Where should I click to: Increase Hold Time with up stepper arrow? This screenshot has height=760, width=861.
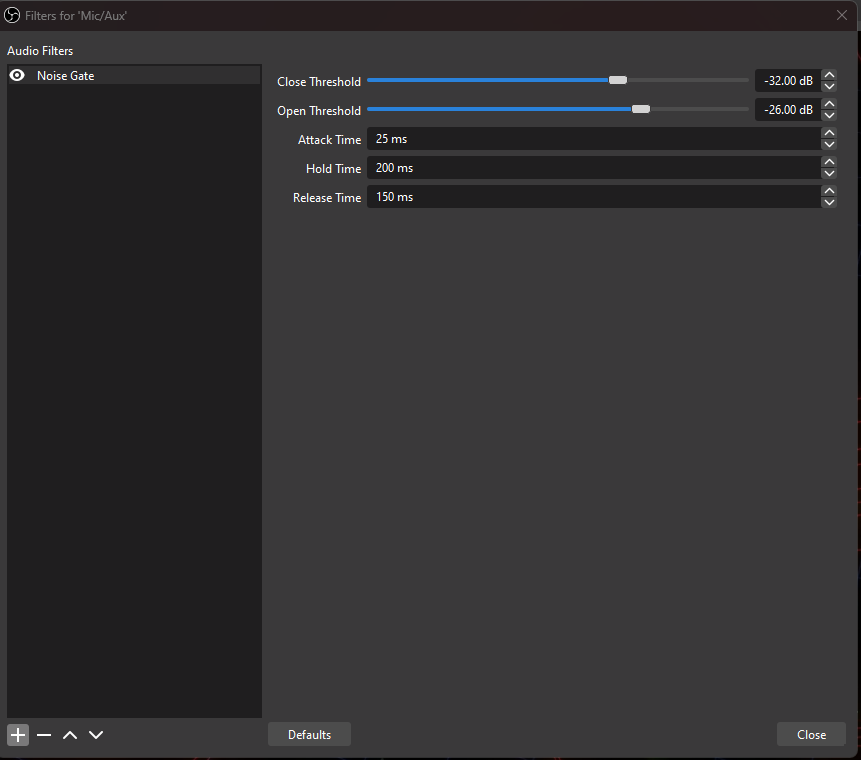[829, 163]
